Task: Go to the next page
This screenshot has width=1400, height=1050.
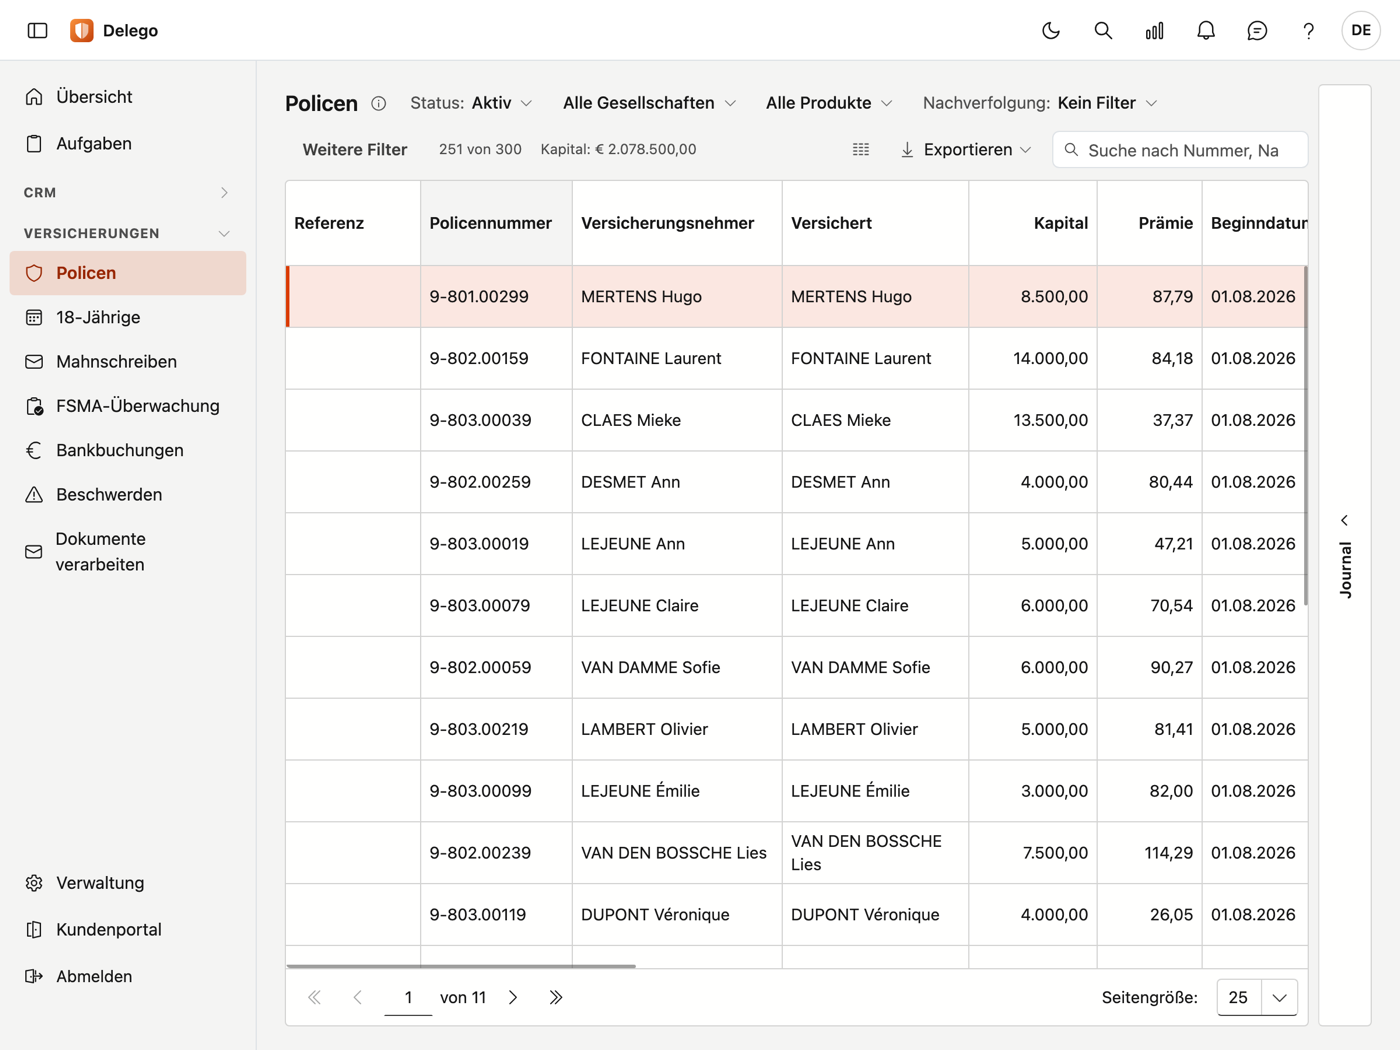Action: (x=513, y=997)
